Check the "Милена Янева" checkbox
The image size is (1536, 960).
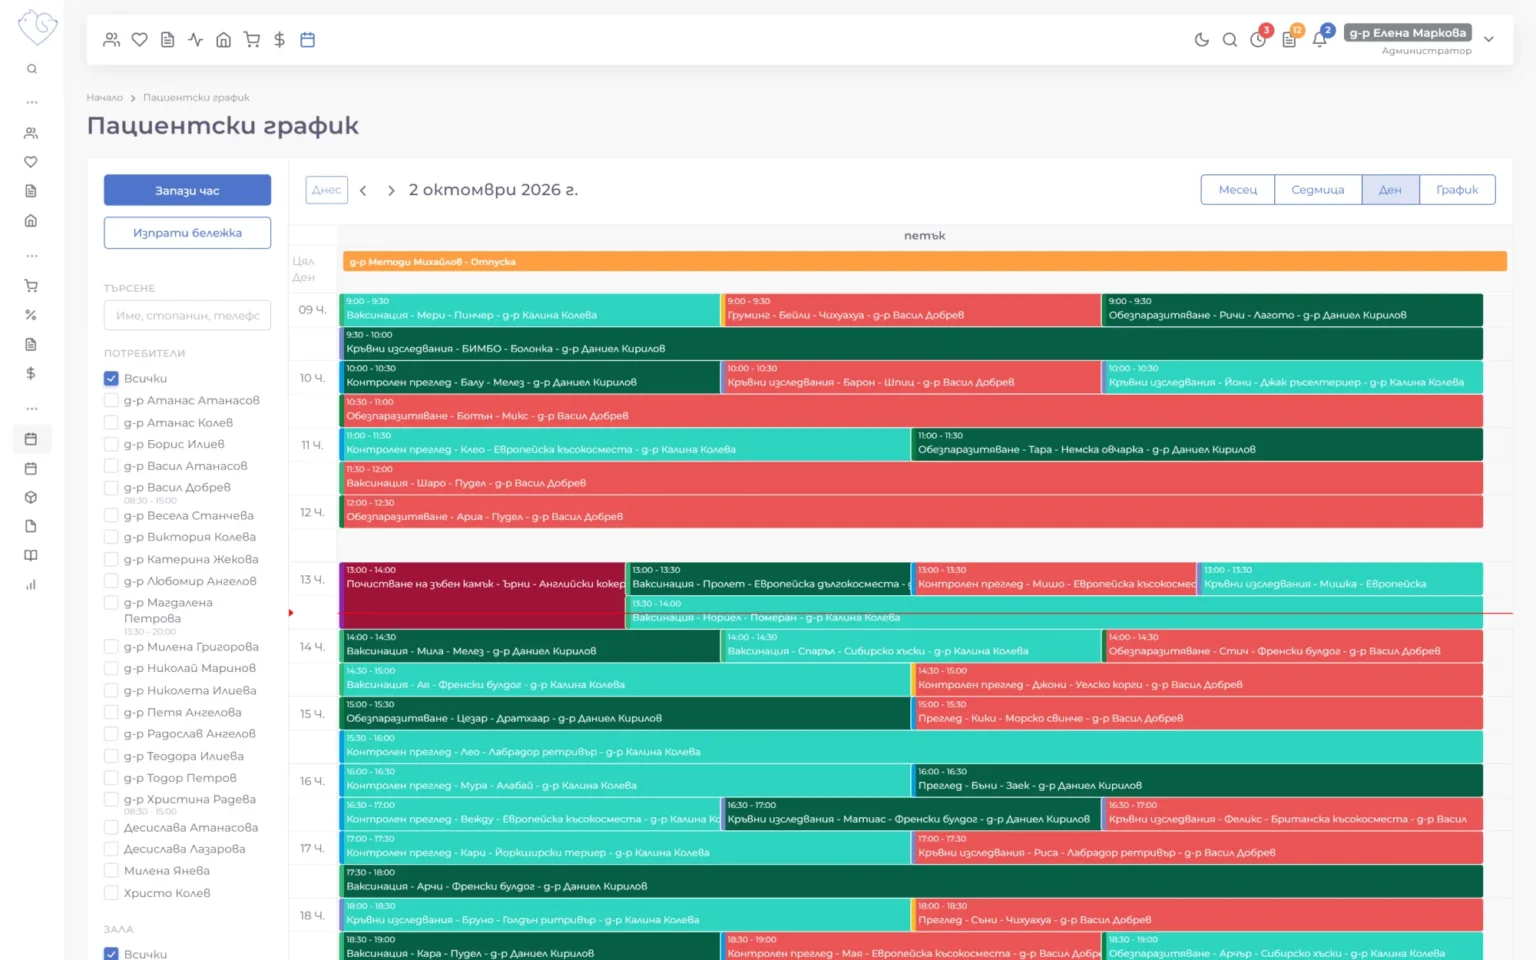[x=111, y=871]
